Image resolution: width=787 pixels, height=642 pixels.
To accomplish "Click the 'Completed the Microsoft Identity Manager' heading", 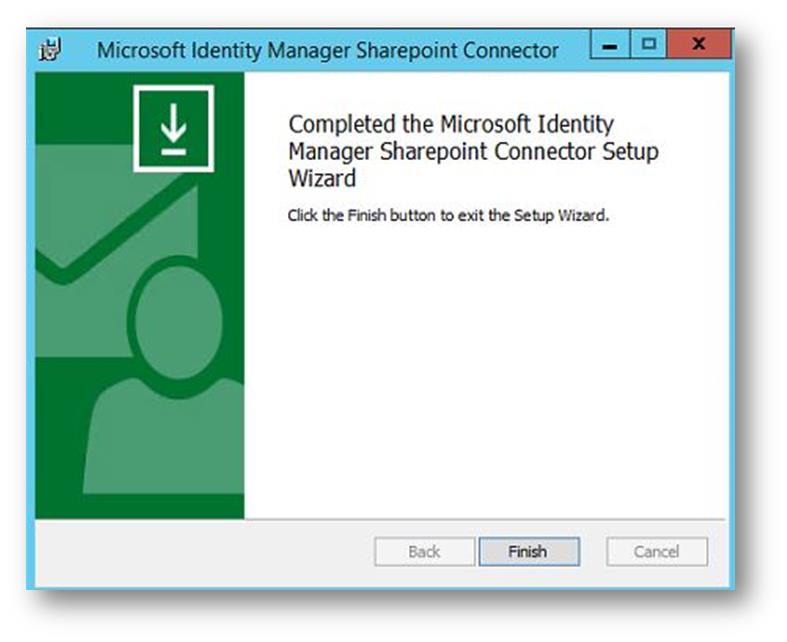I will pyautogui.click(x=473, y=151).
